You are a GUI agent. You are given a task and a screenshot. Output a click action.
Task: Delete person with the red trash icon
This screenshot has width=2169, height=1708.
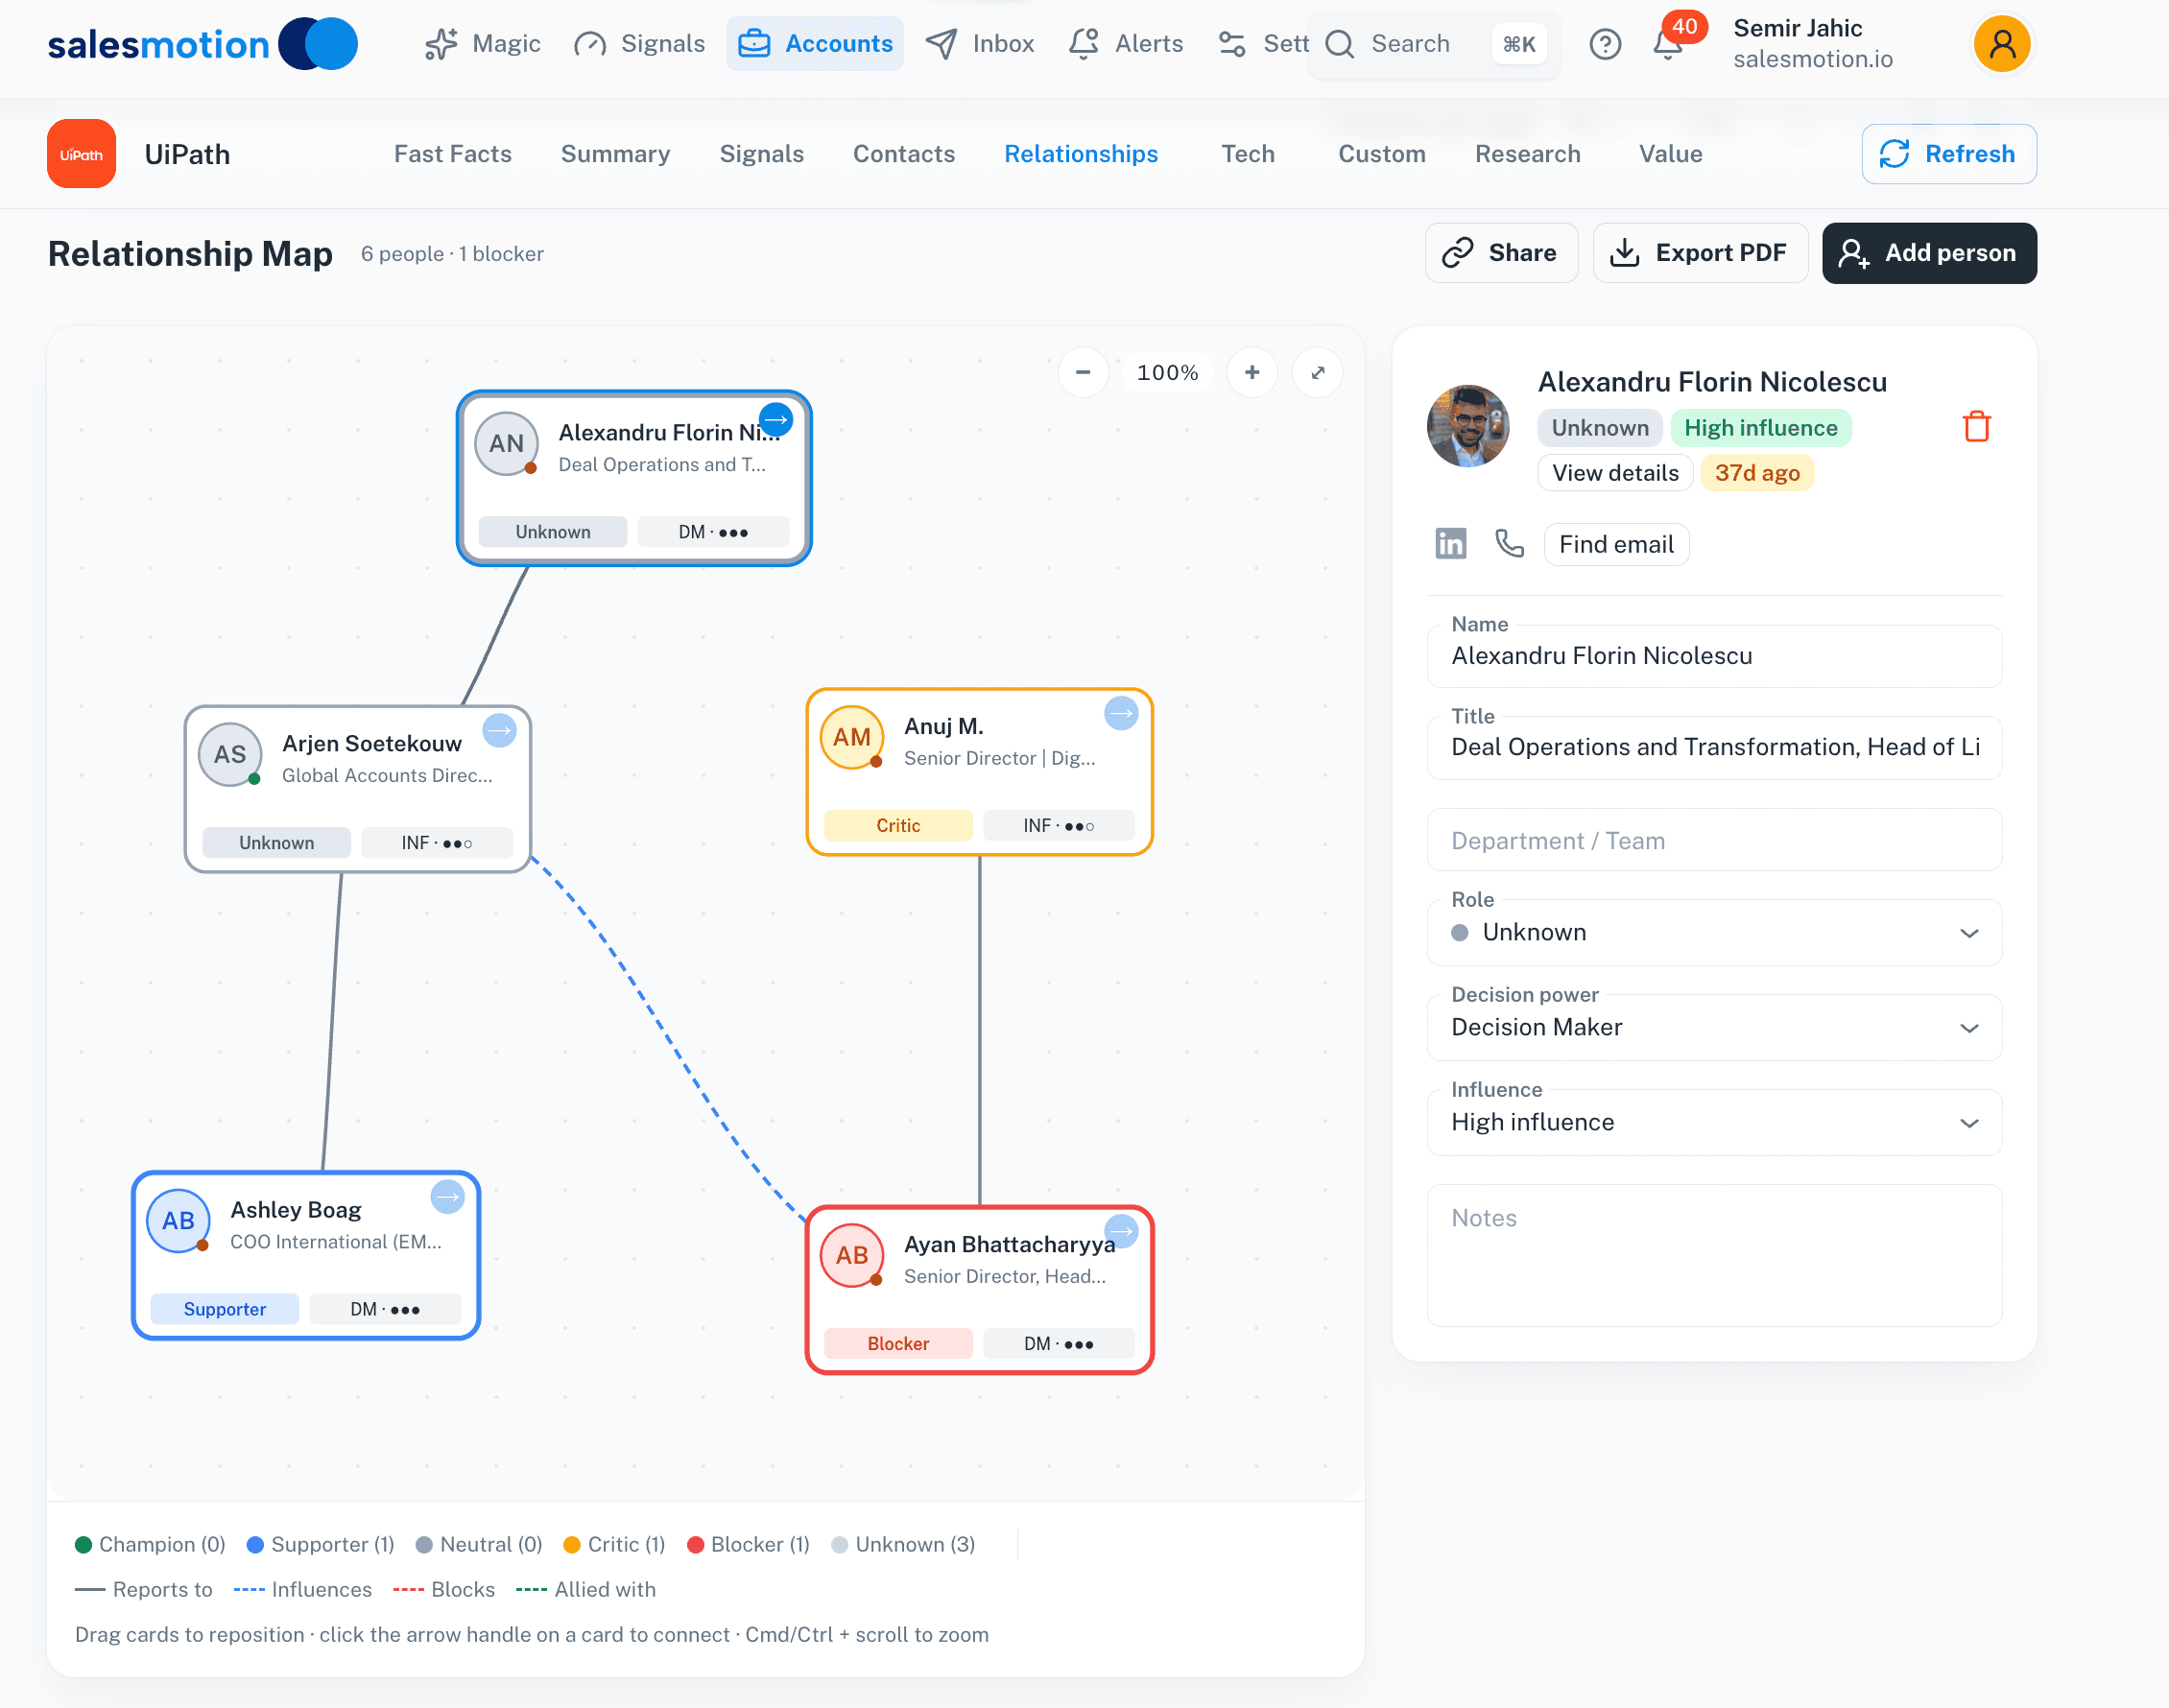point(1977,427)
